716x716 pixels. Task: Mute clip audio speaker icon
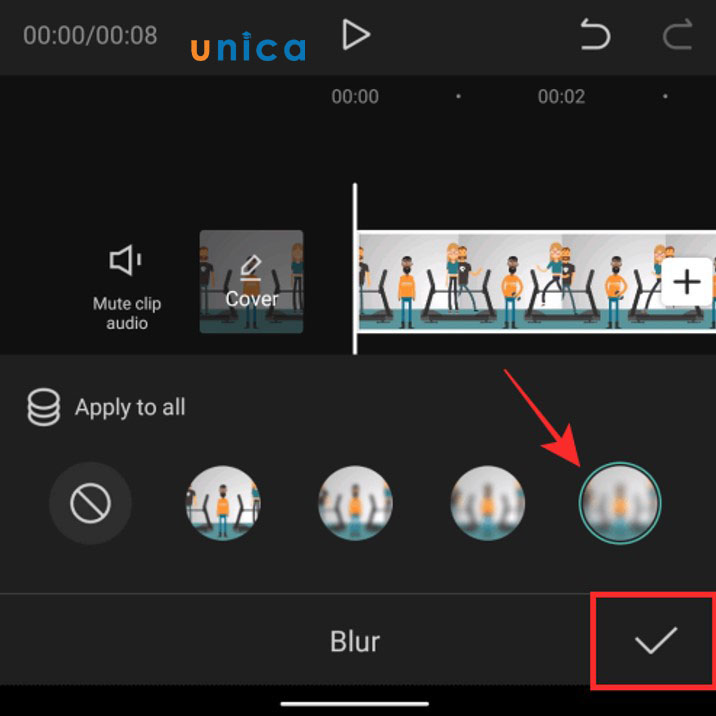(x=126, y=260)
